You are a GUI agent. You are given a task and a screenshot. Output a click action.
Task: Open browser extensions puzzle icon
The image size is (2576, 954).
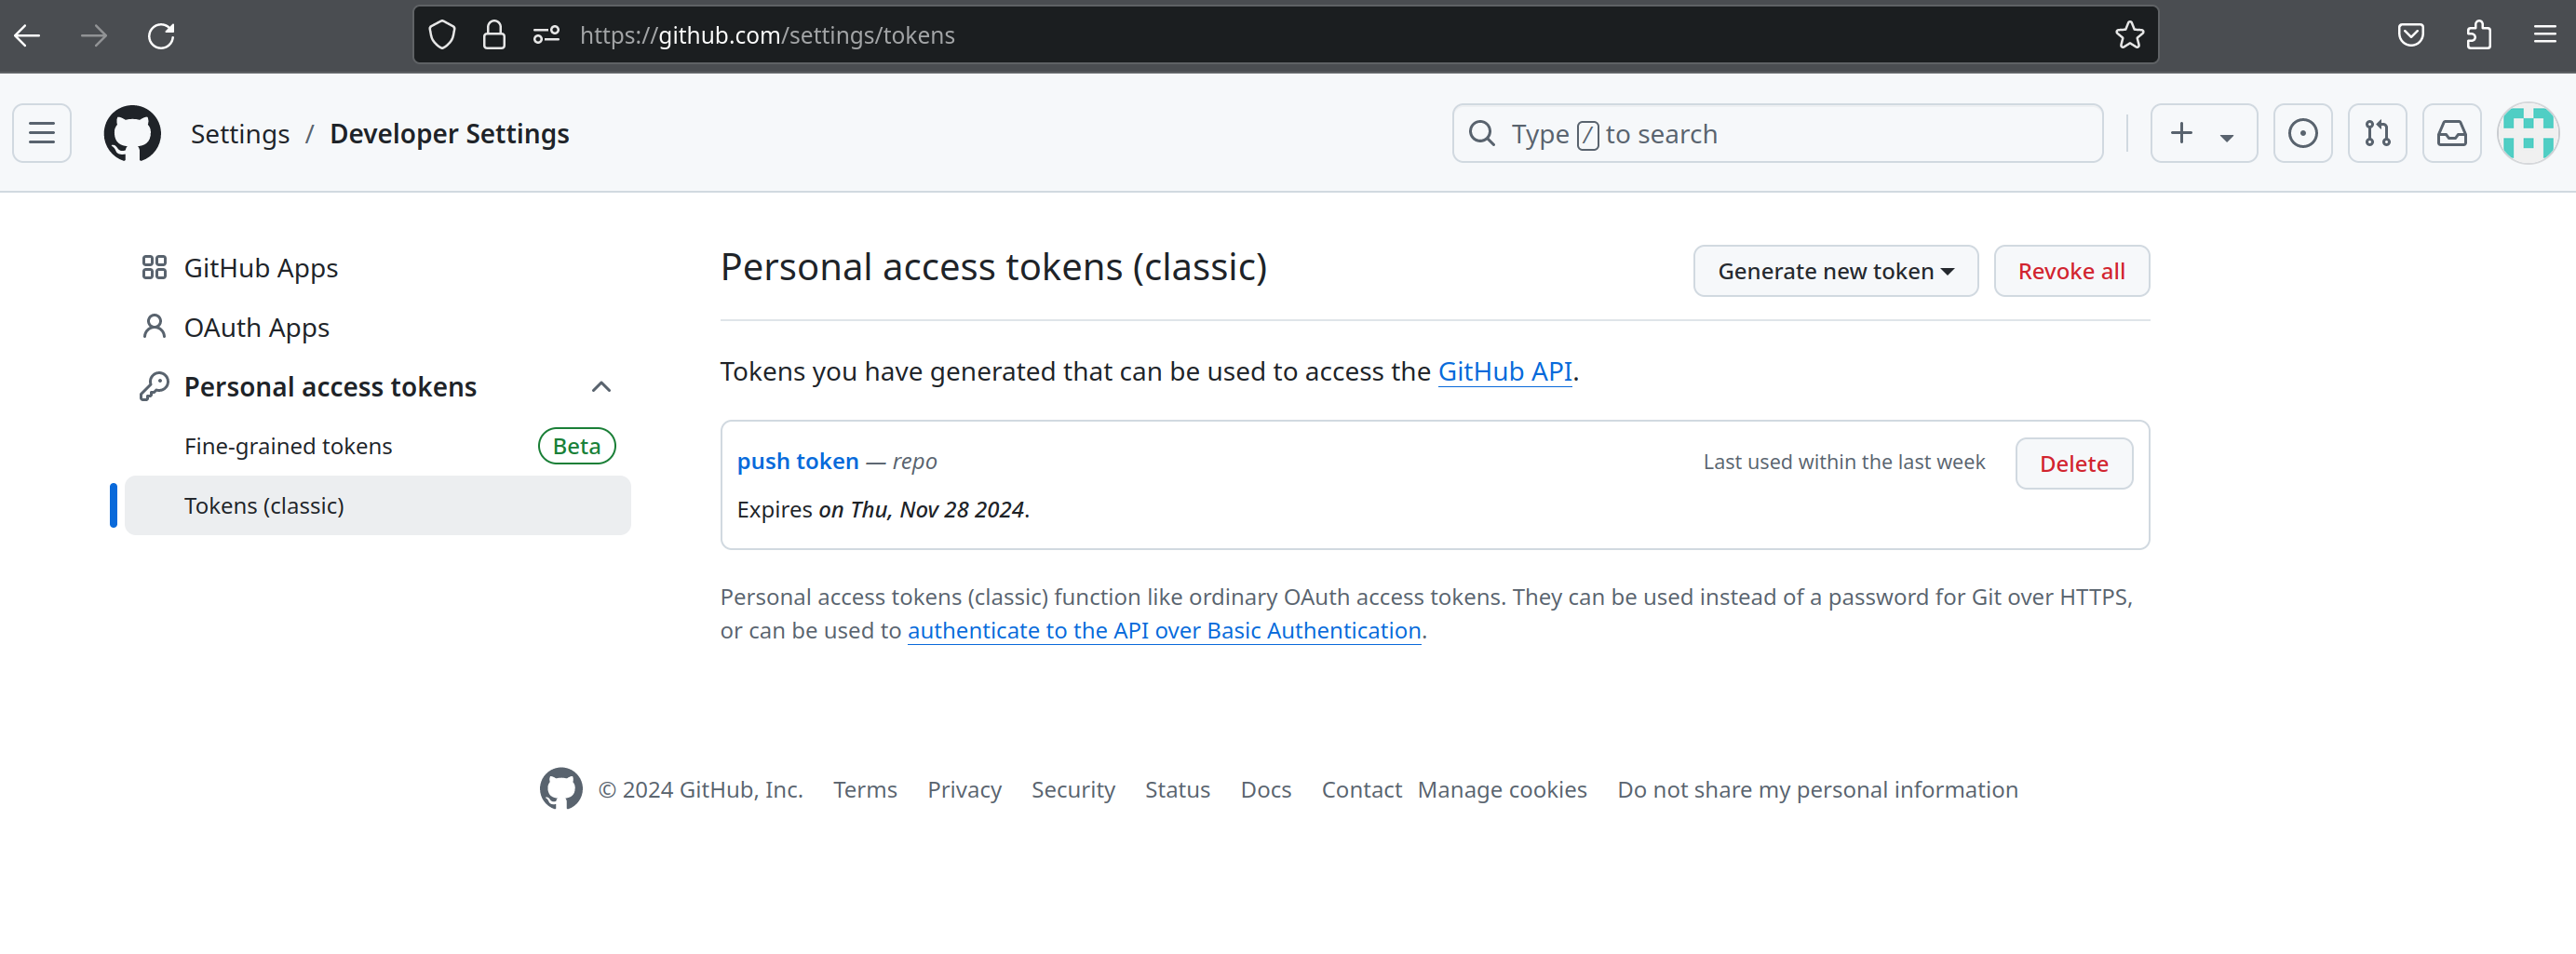tap(2478, 35)
